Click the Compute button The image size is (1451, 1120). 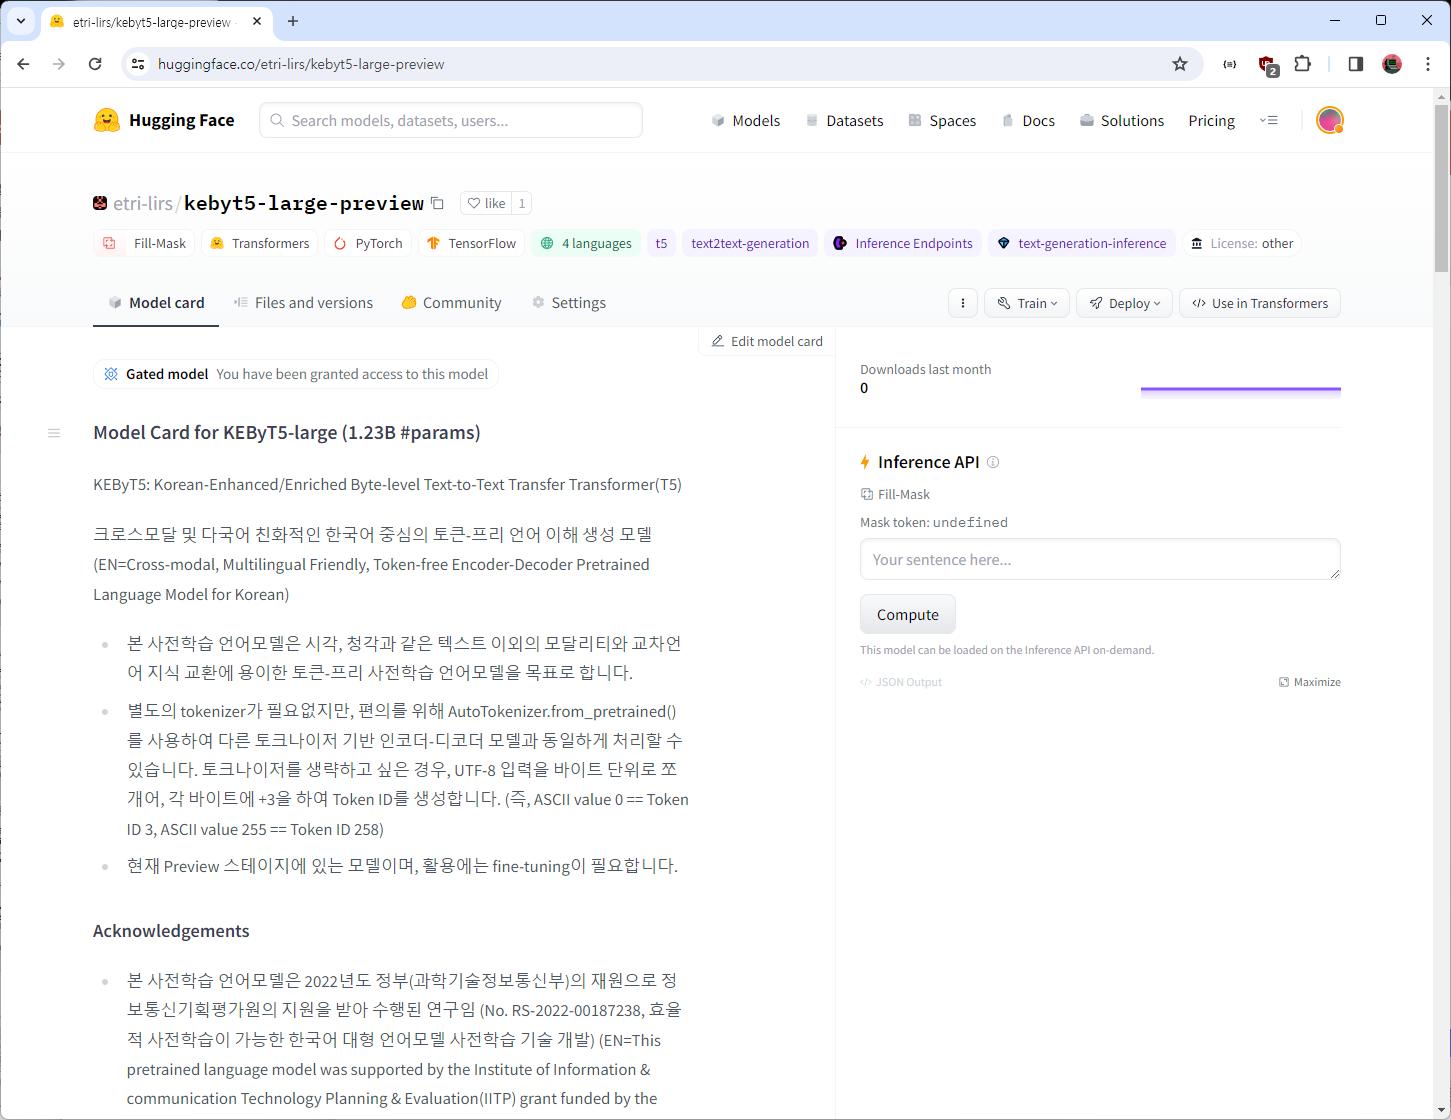point(908,614)
